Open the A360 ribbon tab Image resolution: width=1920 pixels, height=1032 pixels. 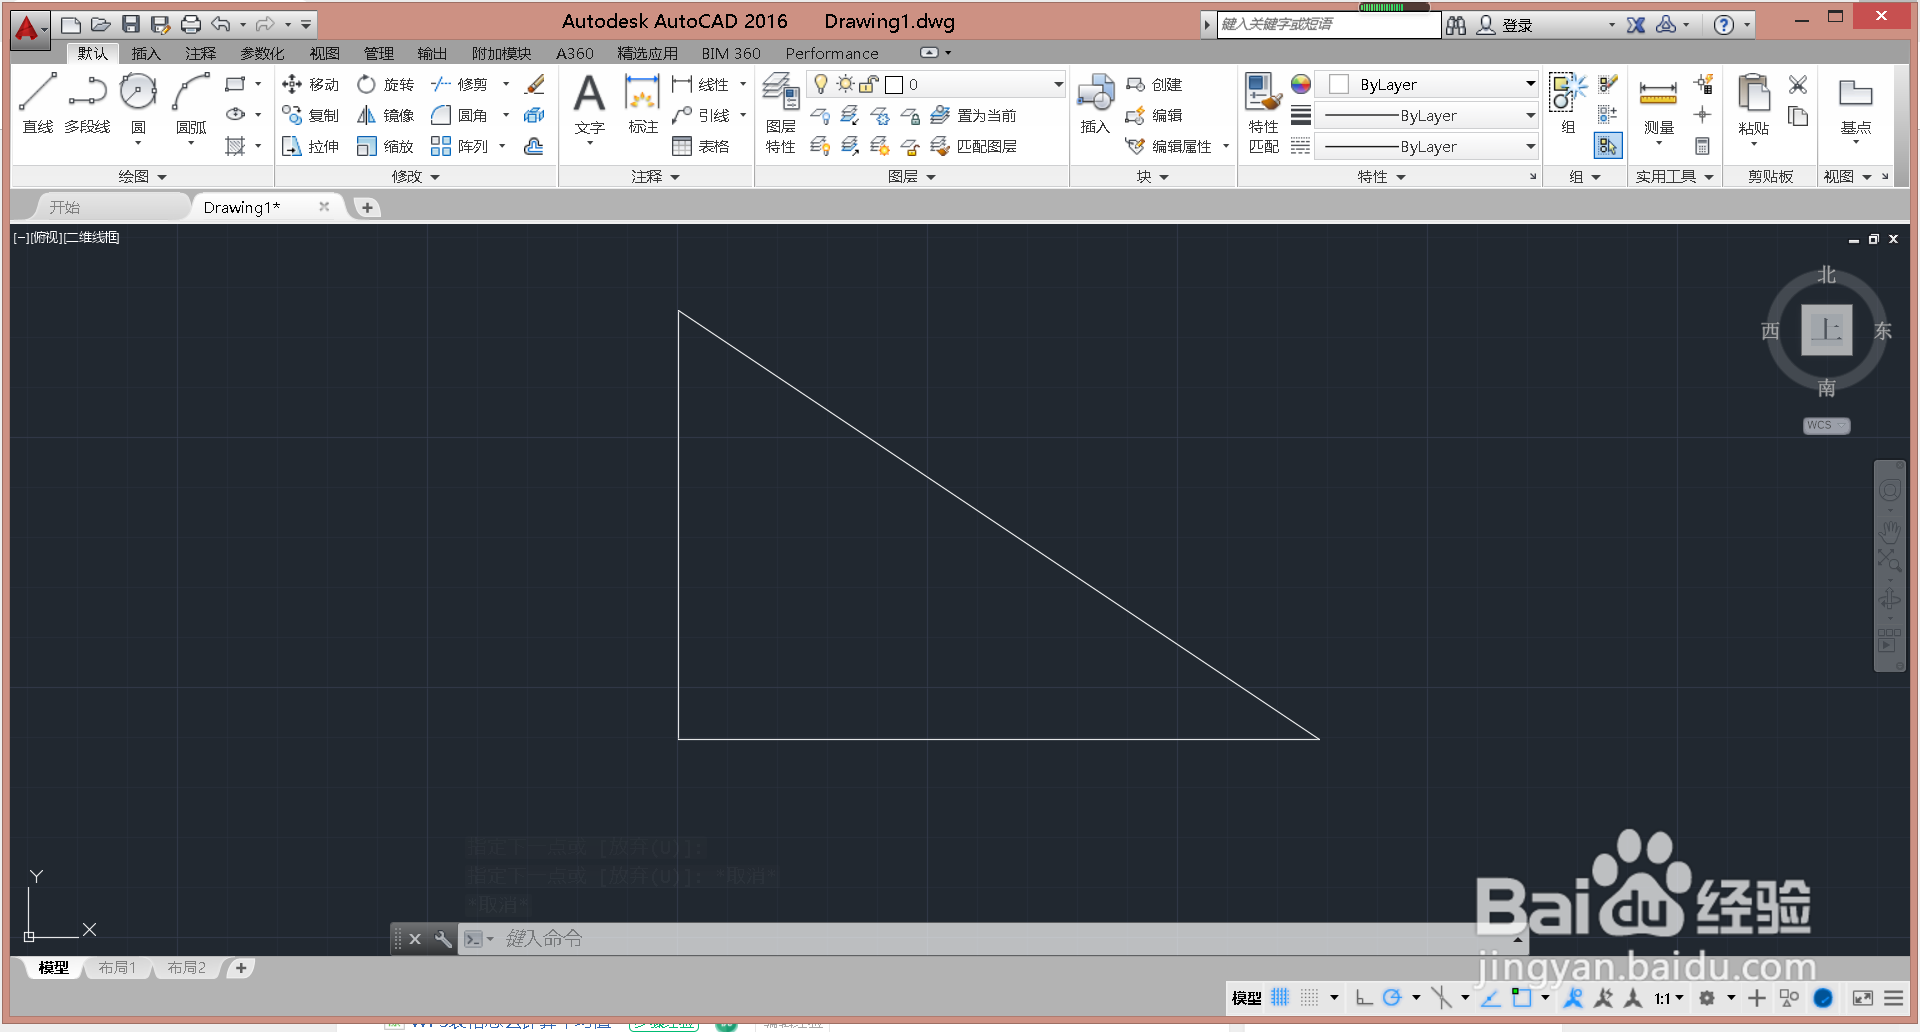point(575,53)
